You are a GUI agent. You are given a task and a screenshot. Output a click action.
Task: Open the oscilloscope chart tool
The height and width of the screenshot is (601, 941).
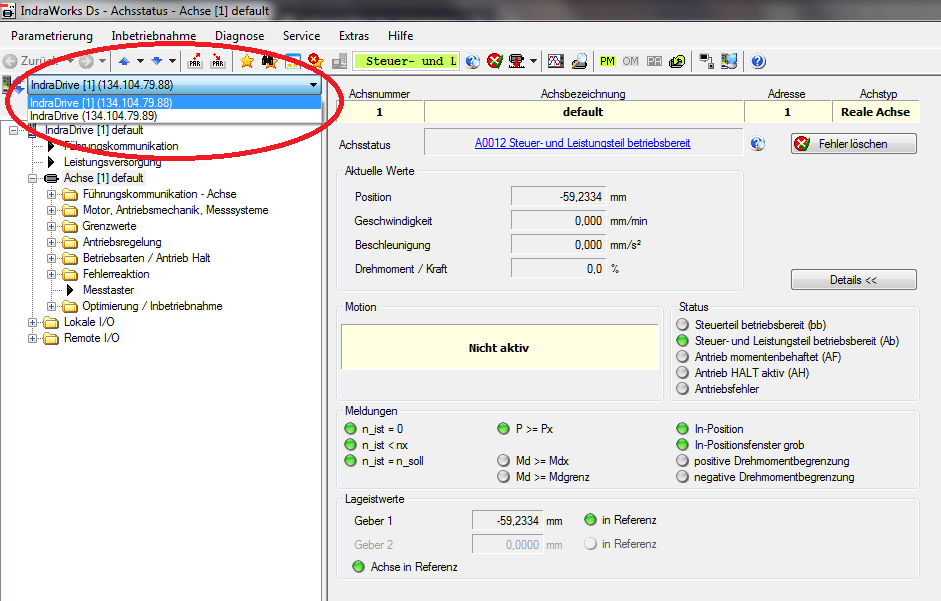[556, 61]
